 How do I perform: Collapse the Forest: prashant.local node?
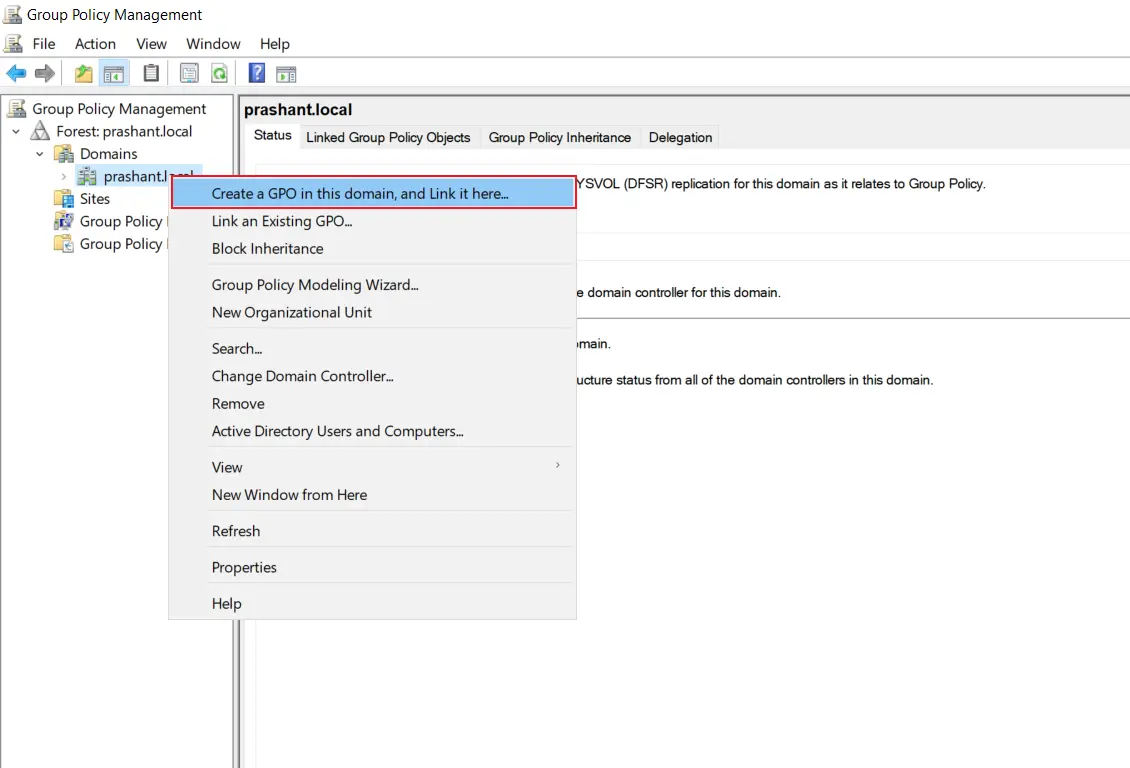point(16,132)
